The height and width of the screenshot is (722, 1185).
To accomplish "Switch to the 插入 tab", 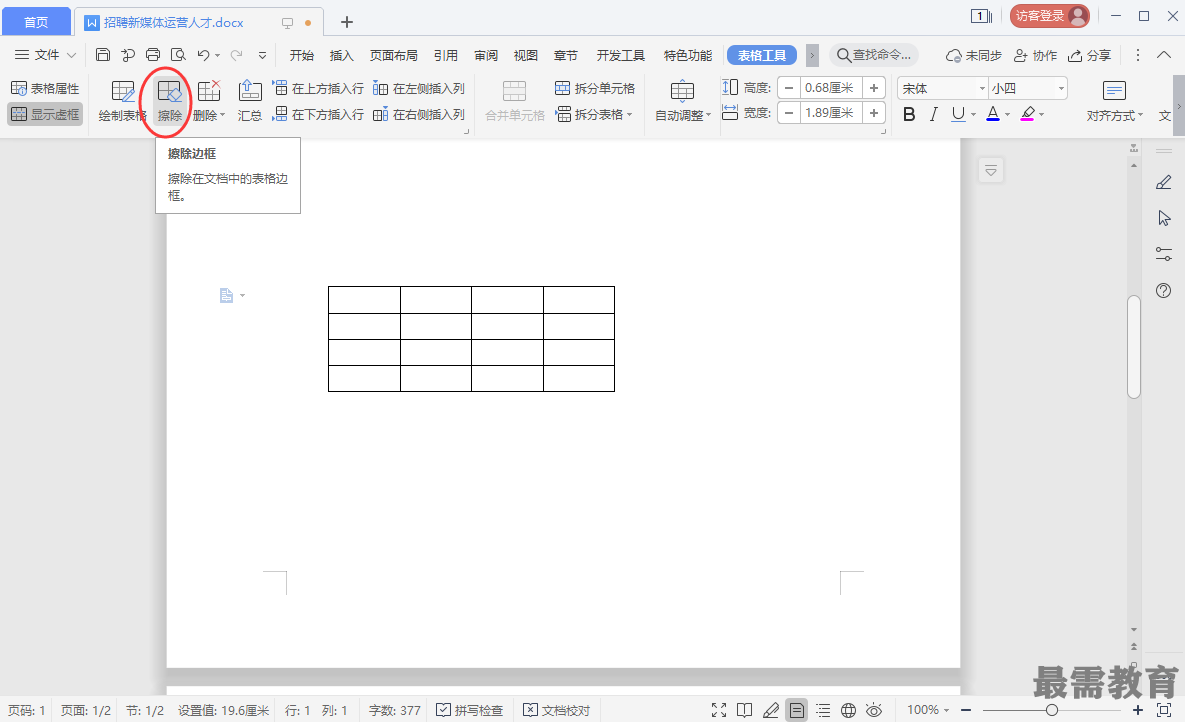I will point(342,55).
